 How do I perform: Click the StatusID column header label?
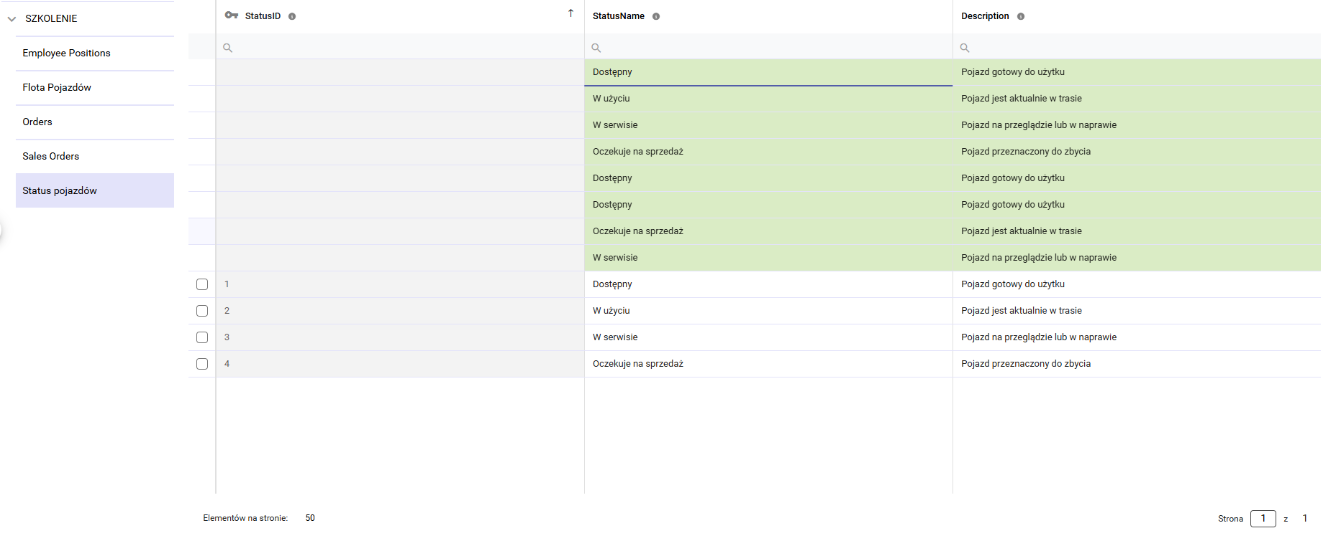click(264, 16)
